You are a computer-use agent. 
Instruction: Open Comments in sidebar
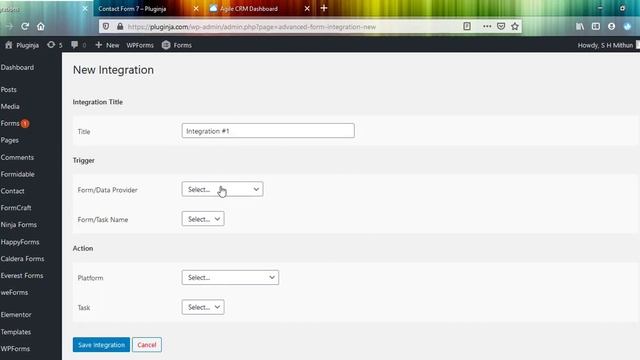coord(17,158)
